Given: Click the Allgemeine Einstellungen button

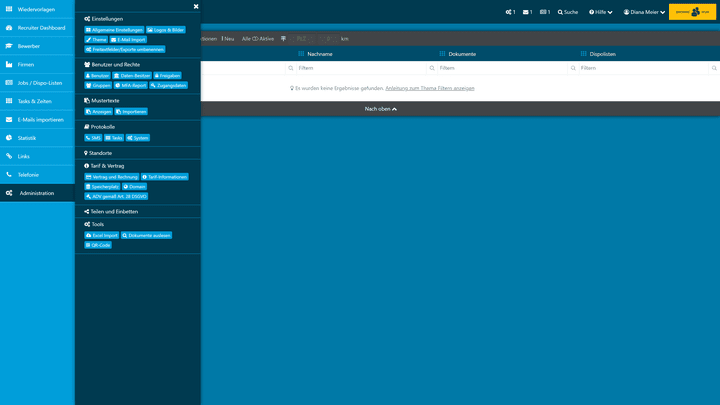Looking at the screenshot, I should pyautogui.click(x=114, y=30).
